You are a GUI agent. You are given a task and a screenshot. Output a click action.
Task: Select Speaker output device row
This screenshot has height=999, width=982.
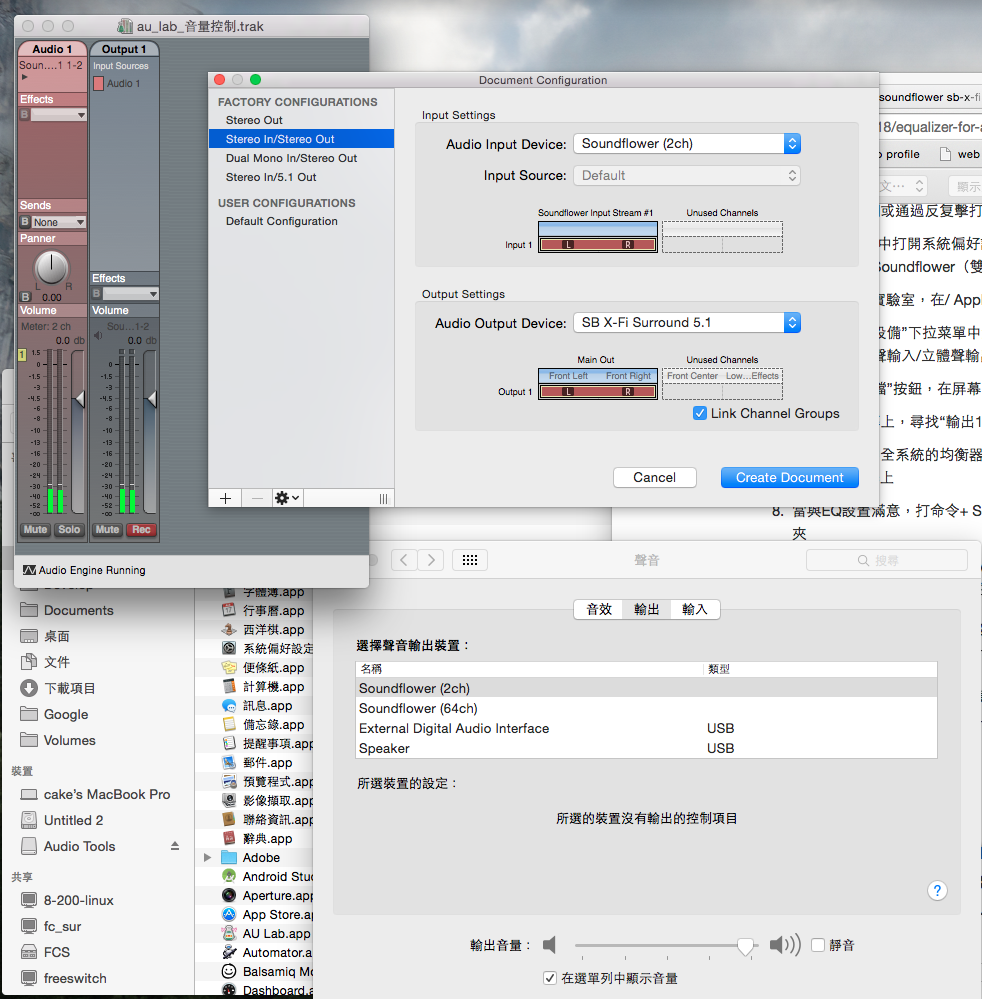(646, 748)
